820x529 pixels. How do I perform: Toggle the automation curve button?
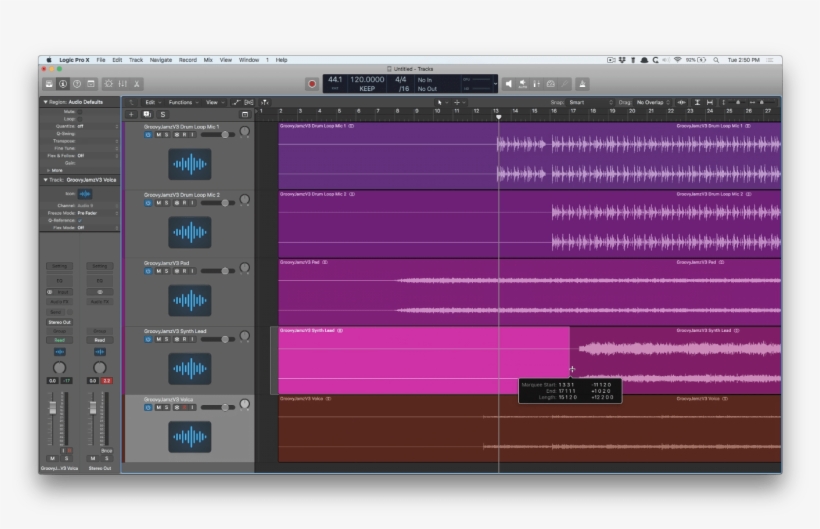tap(236, 102)
